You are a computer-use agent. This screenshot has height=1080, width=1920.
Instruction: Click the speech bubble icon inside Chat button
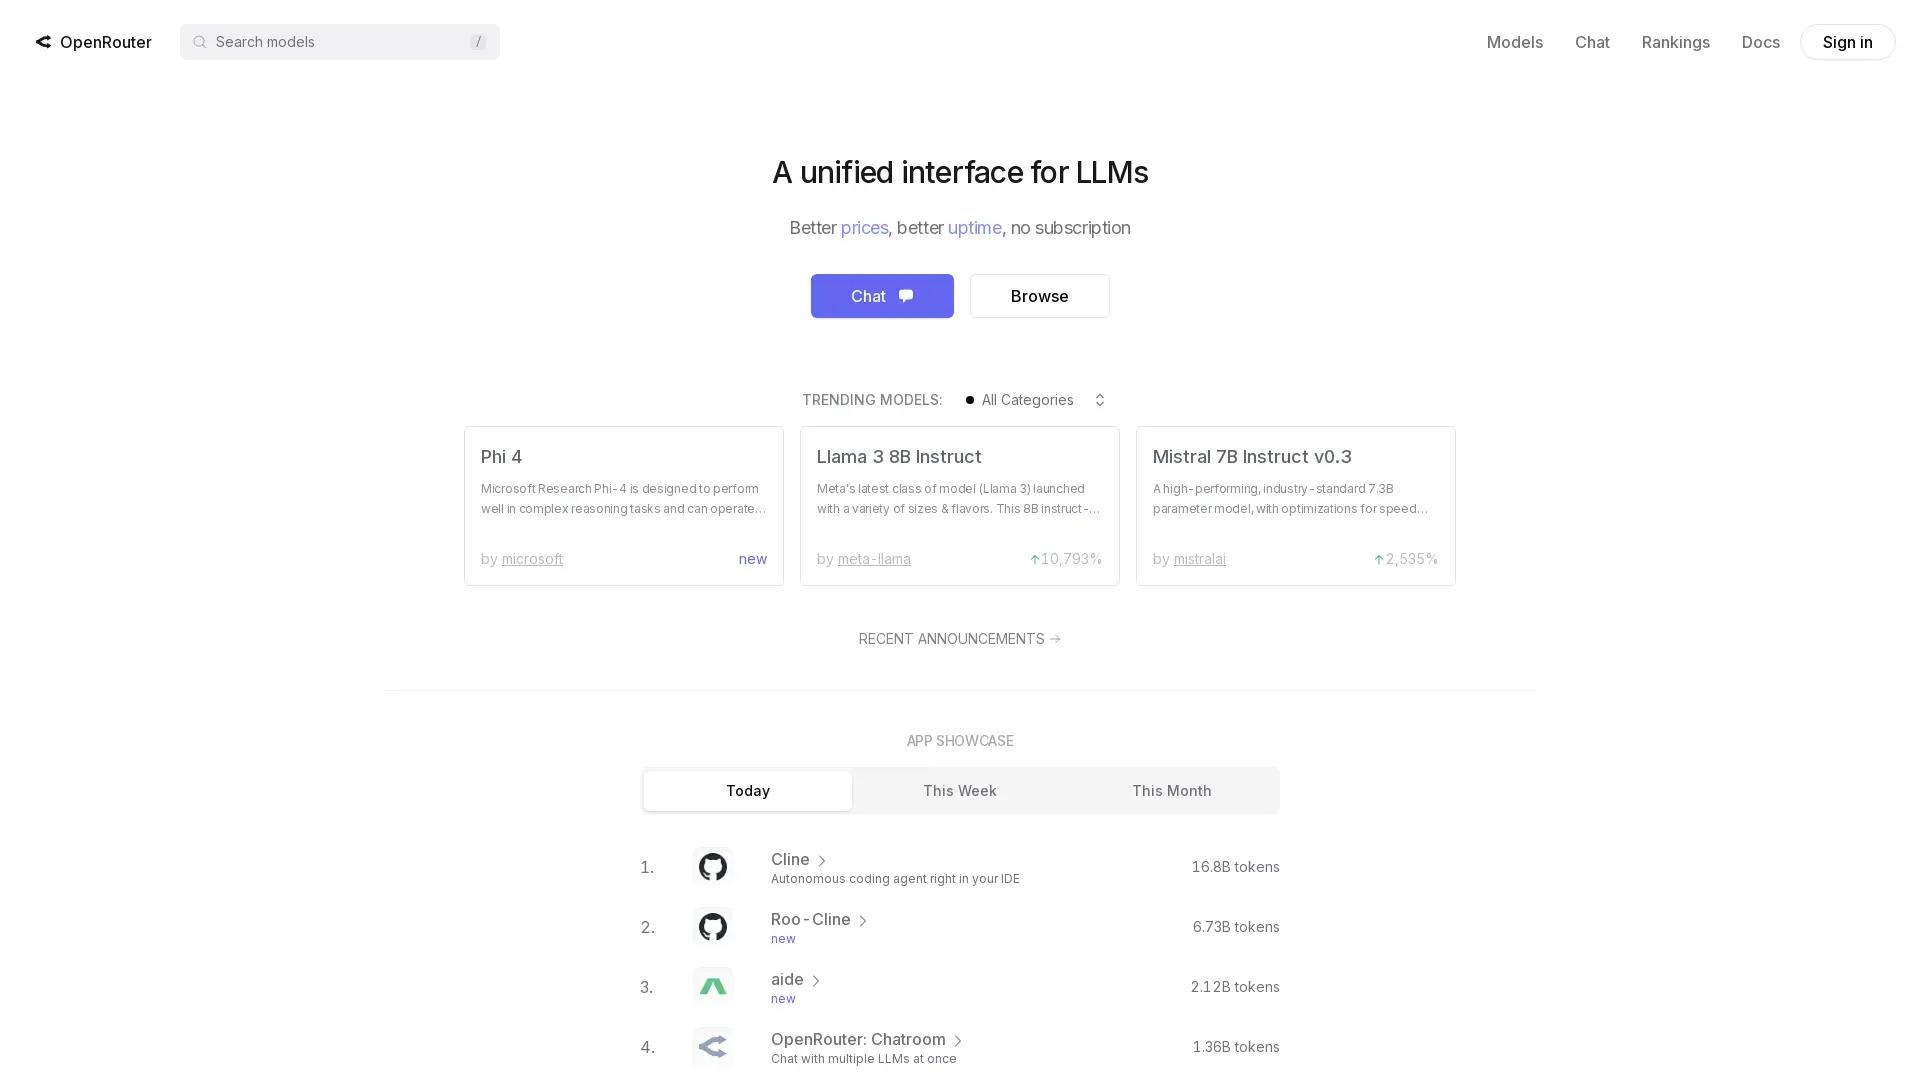[x=904, y=296]
